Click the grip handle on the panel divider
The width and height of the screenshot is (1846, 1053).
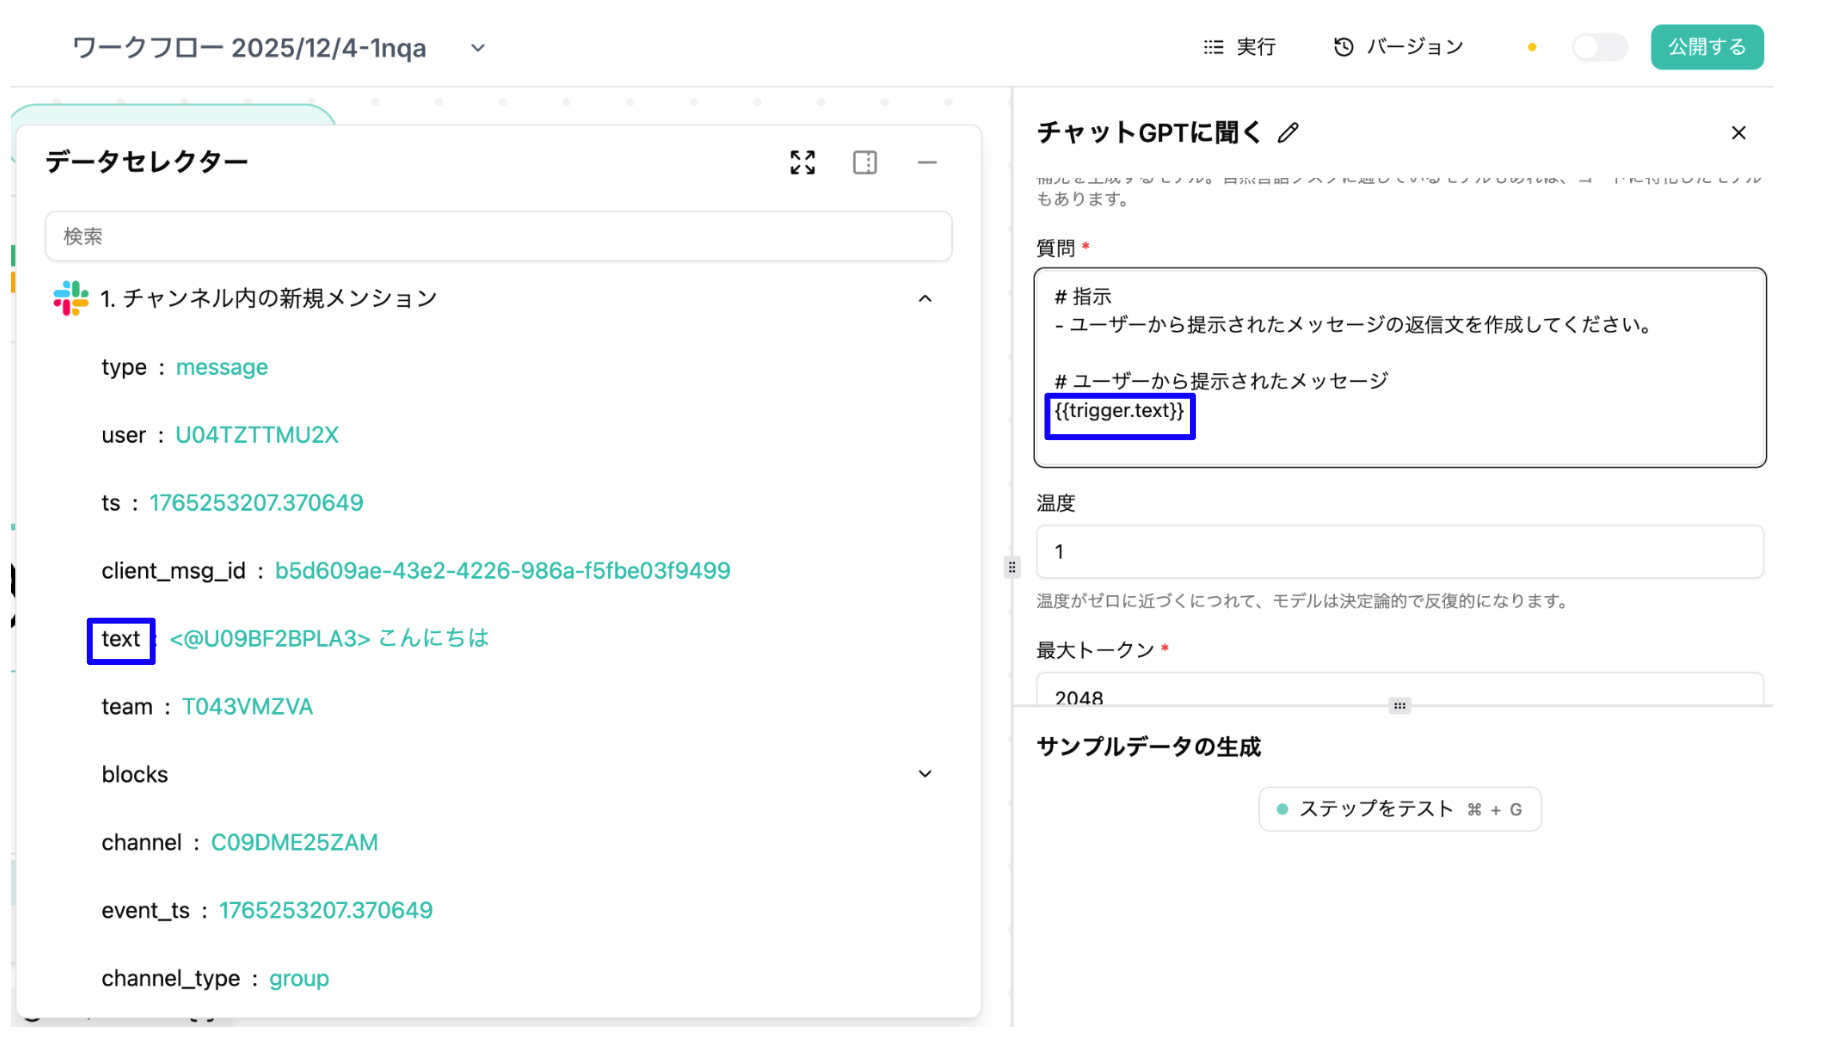coord(1012,567)
